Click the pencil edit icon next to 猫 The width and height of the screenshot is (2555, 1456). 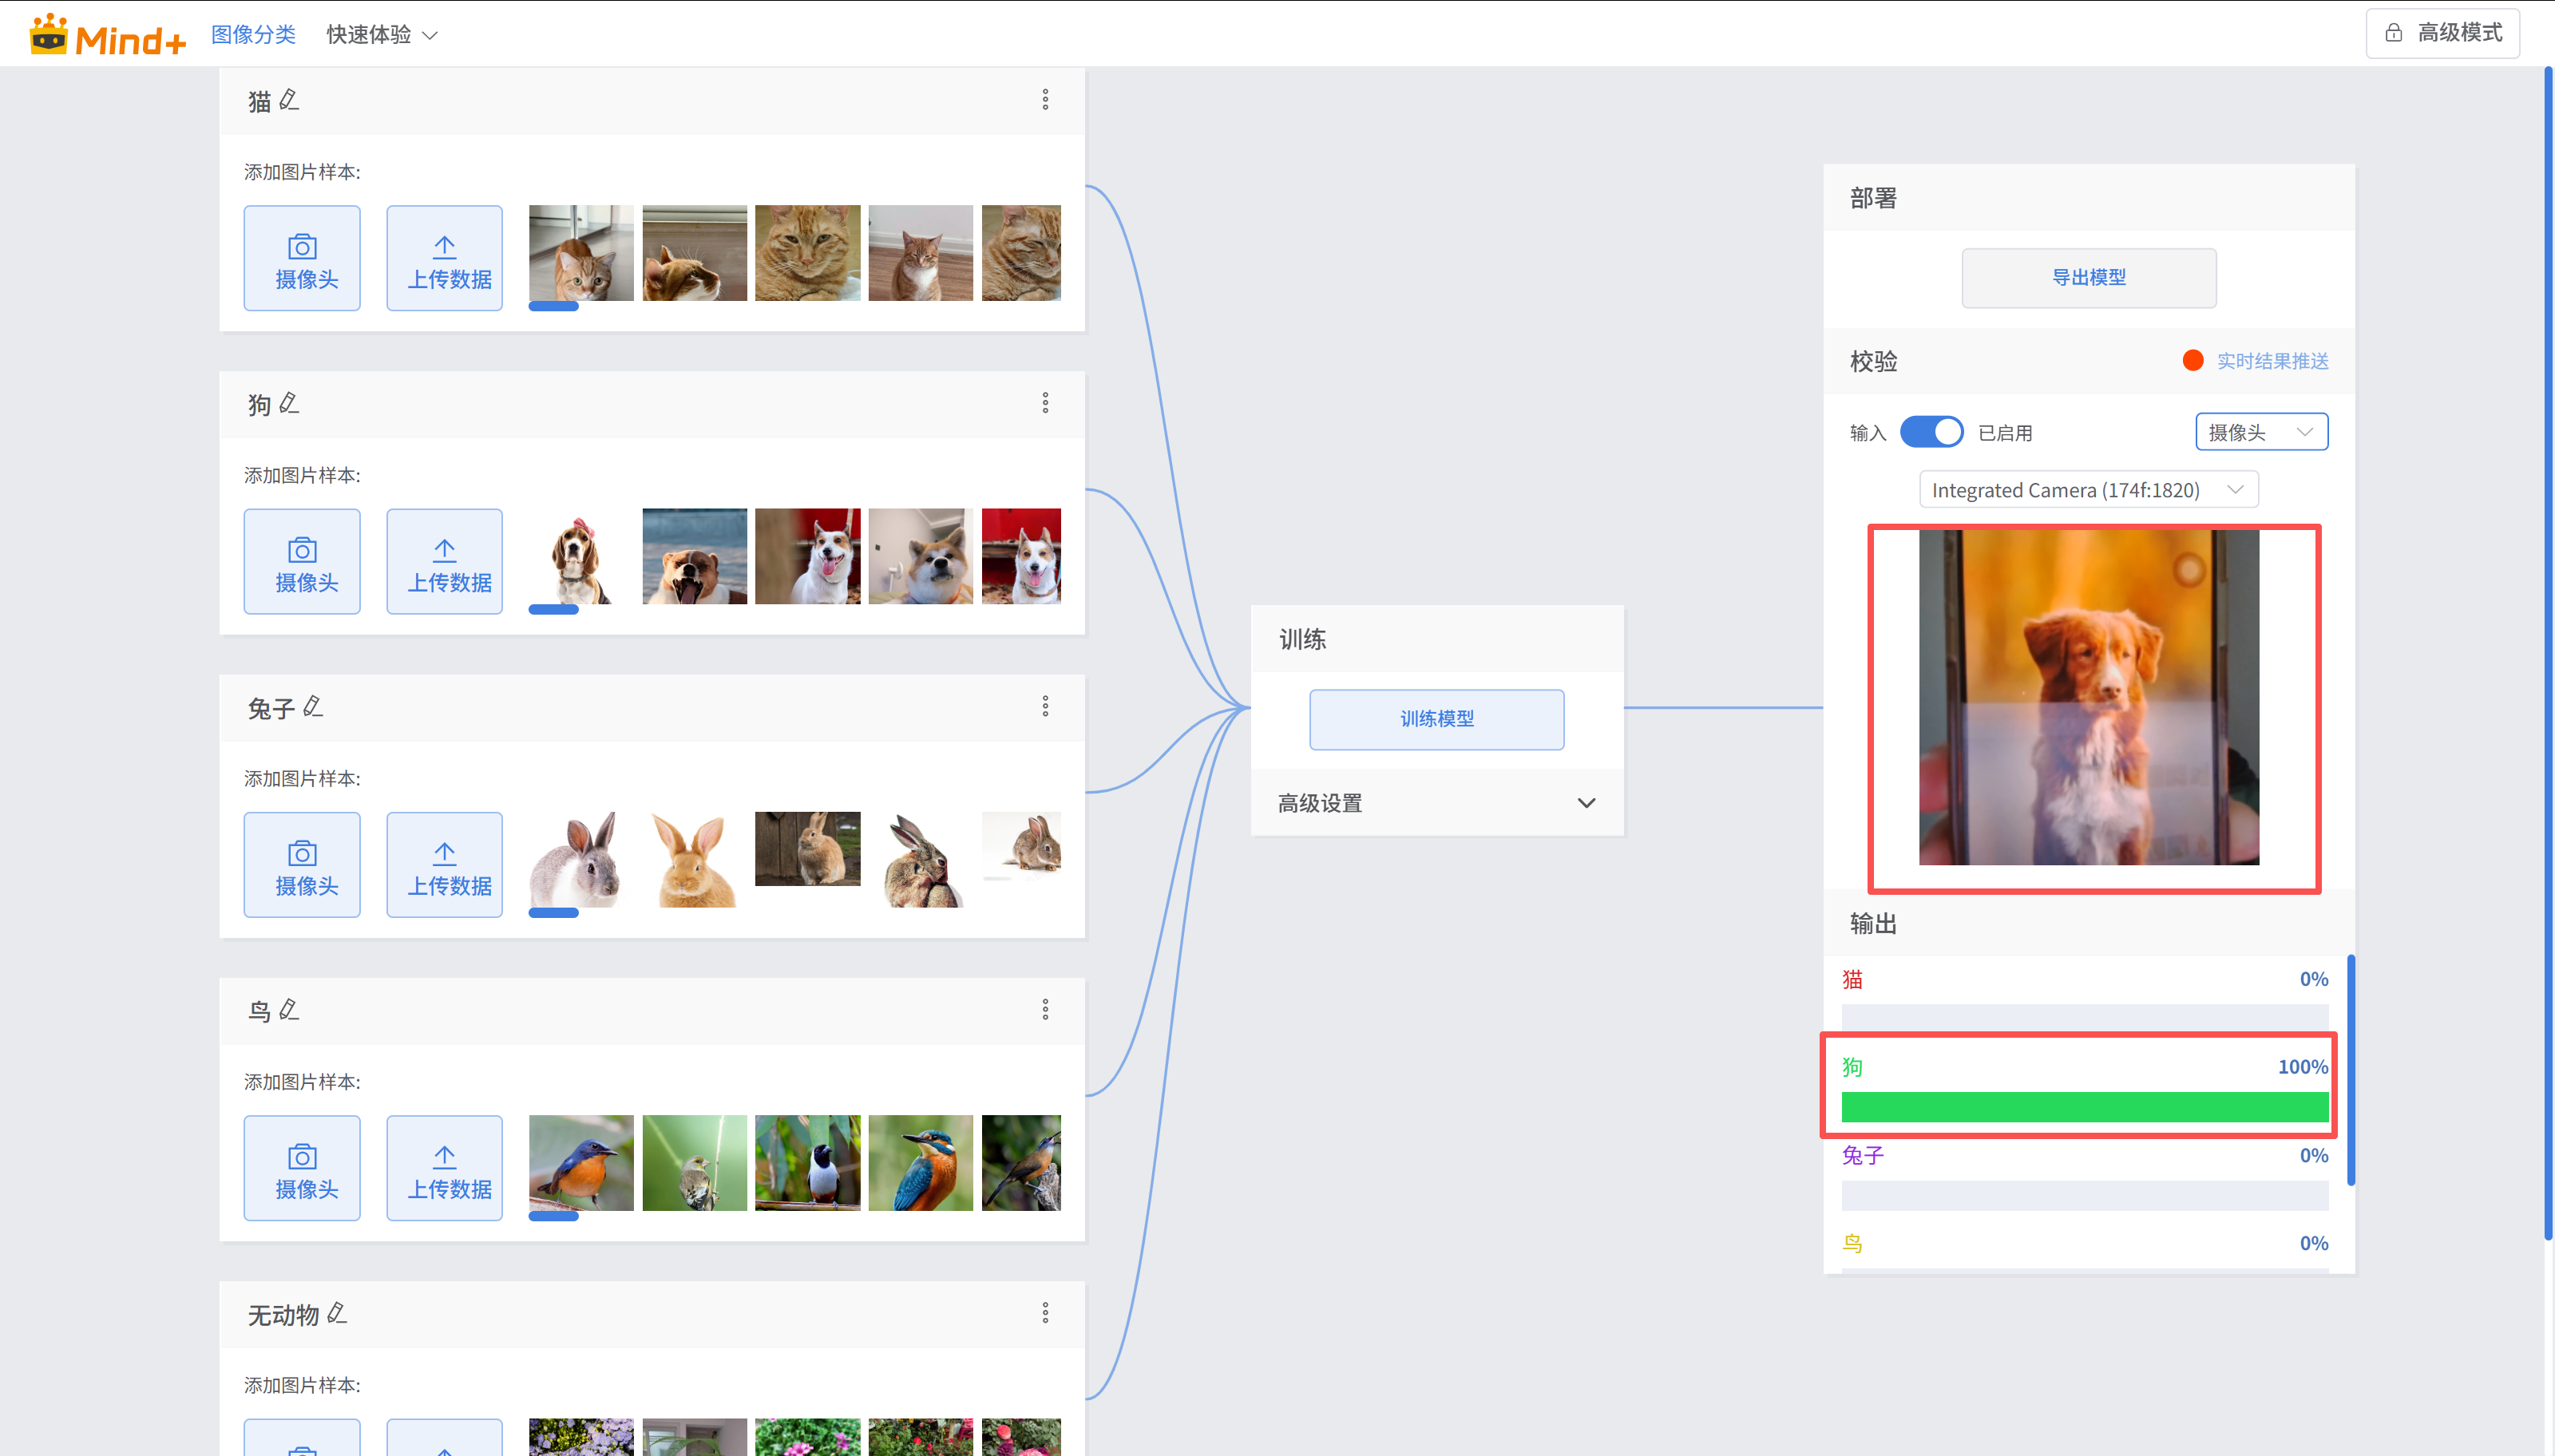pyautogui.click(x=289, y=100)
